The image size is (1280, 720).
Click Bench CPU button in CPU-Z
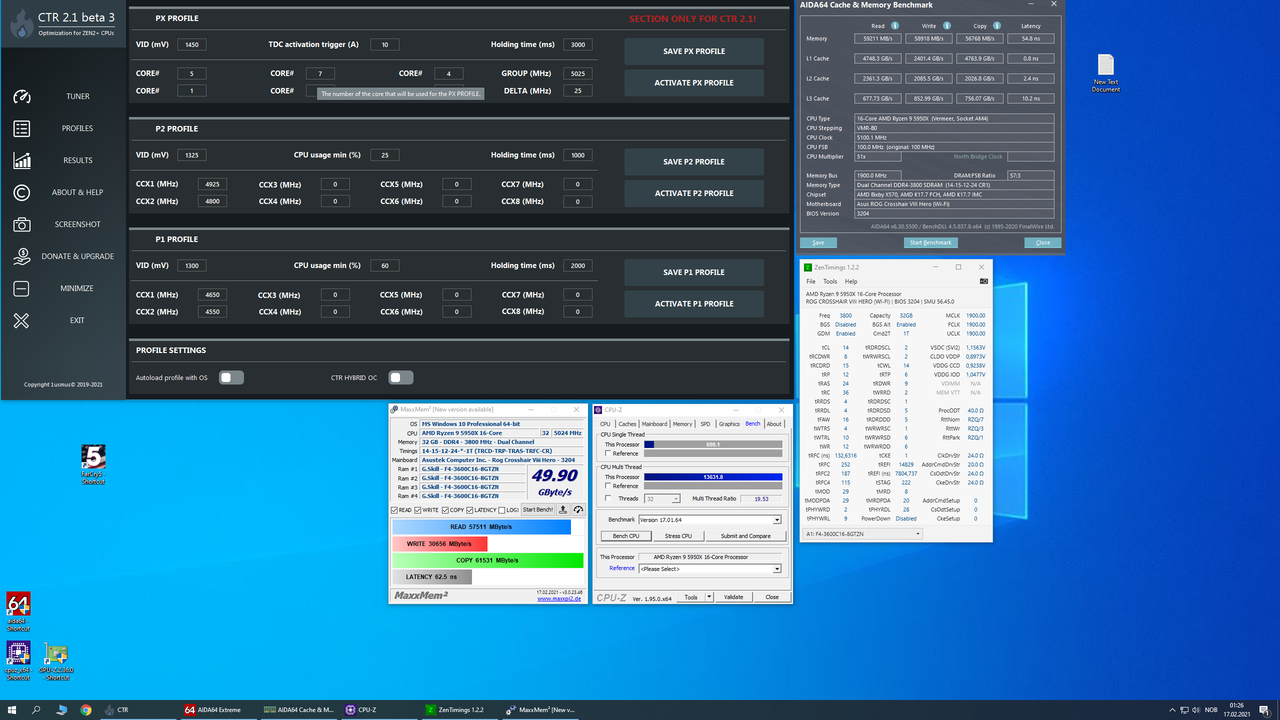click(626, 536)
